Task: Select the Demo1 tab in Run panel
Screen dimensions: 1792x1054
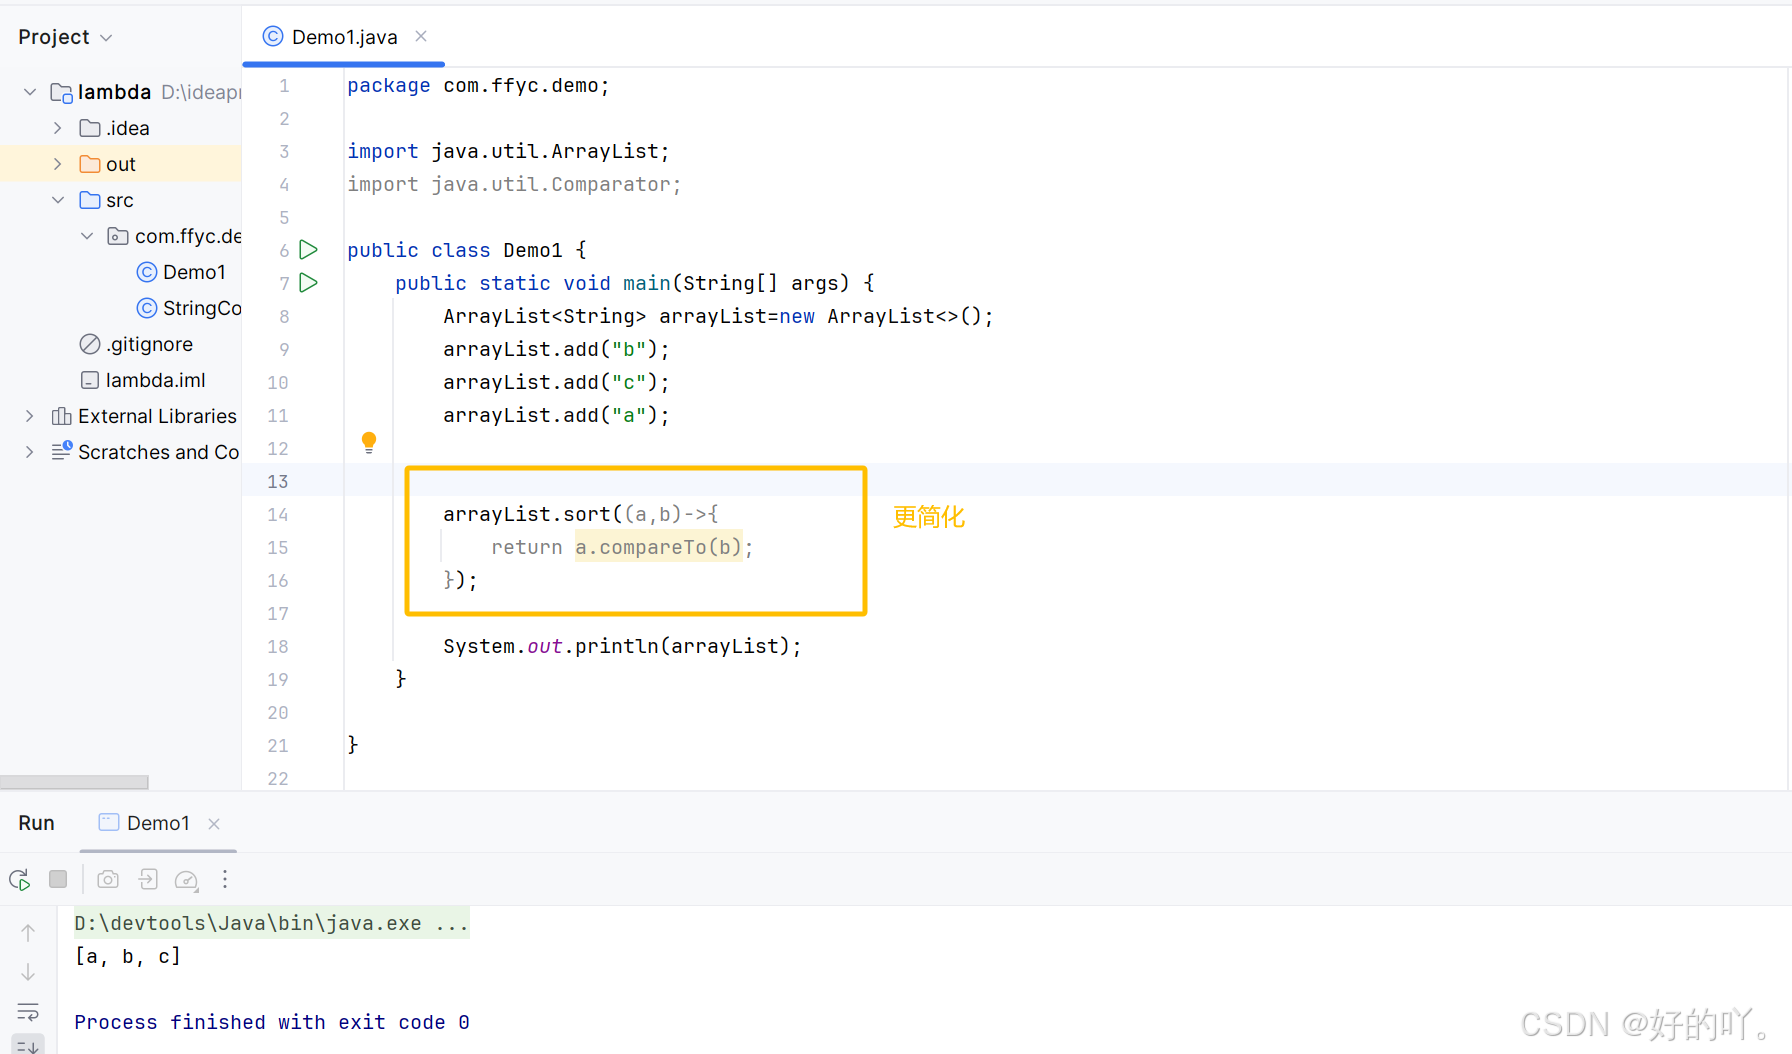Action: [x=156, y=822]
